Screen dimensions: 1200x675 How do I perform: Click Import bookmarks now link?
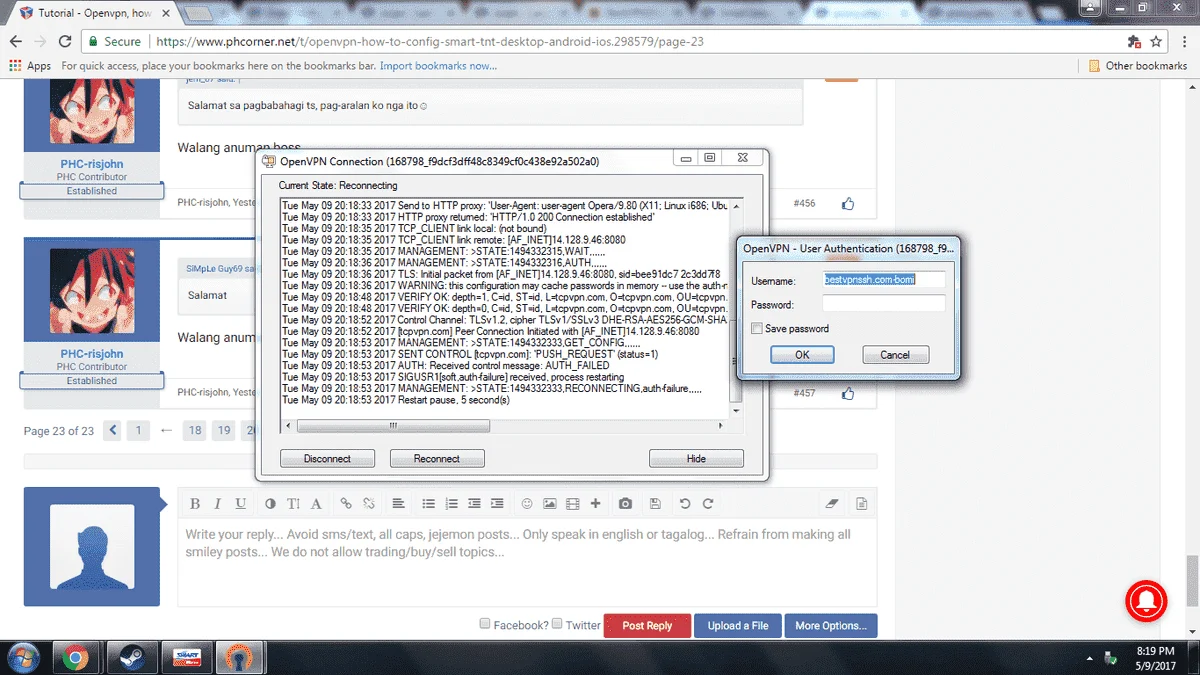(438, 66)
